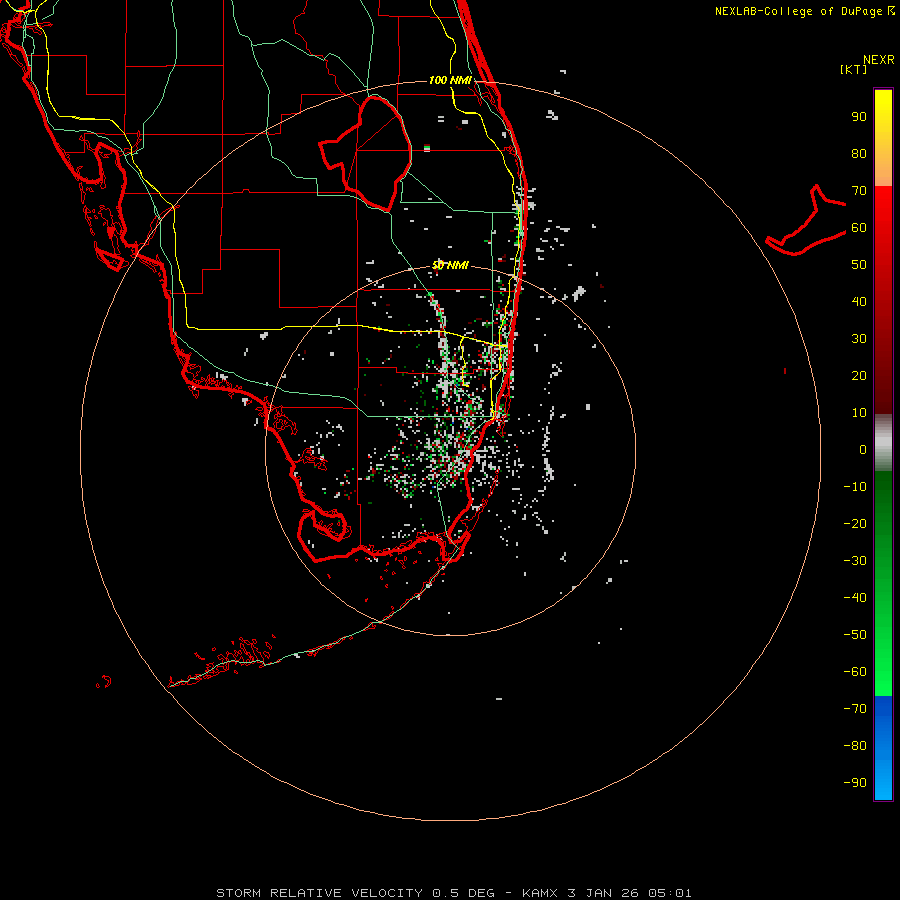
Task: Click the -80 scale label
Action: 855,746
